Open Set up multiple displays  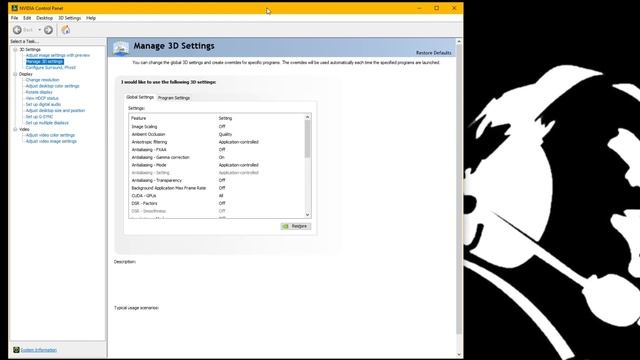[x=47, y=122]
